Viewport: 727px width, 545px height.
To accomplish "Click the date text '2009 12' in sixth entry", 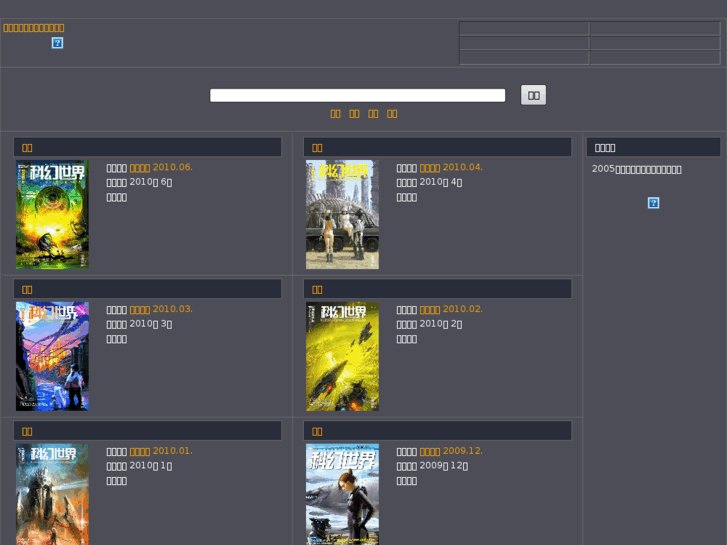I will tap(444, 466).
